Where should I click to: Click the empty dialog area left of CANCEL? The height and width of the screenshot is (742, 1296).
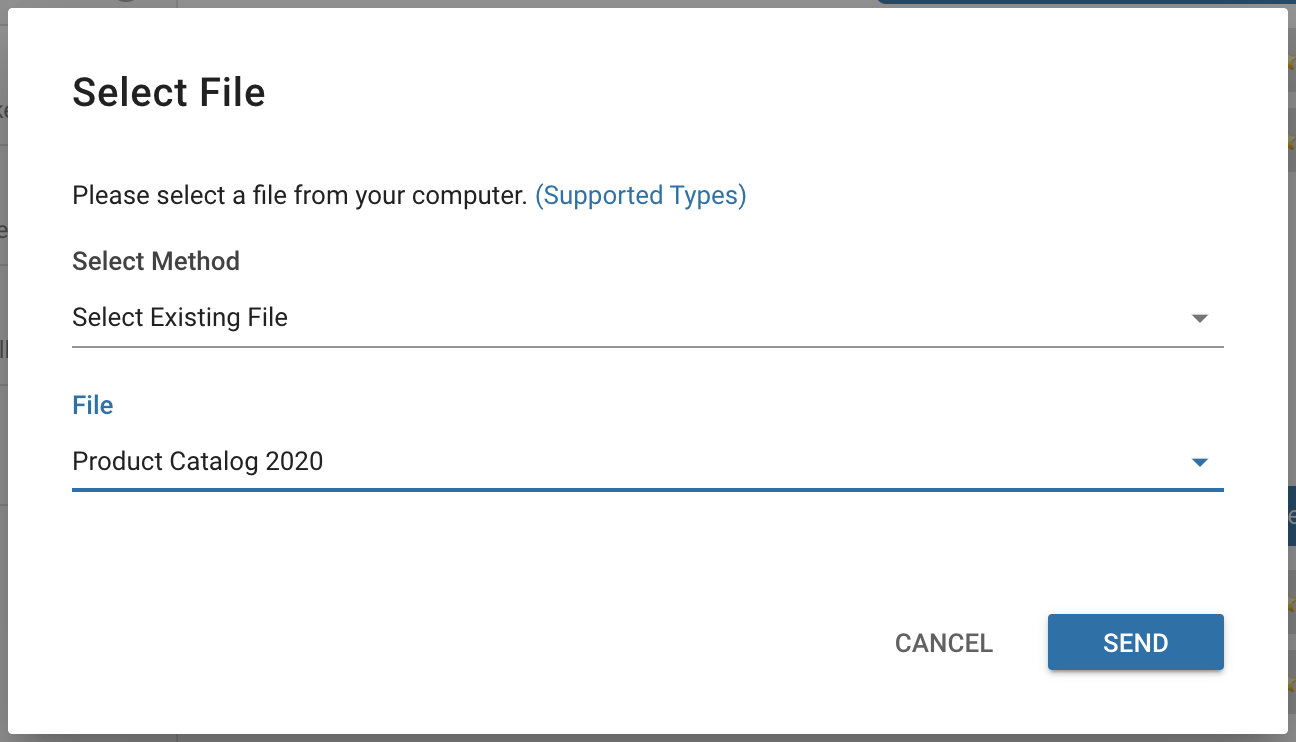(450, 643)
